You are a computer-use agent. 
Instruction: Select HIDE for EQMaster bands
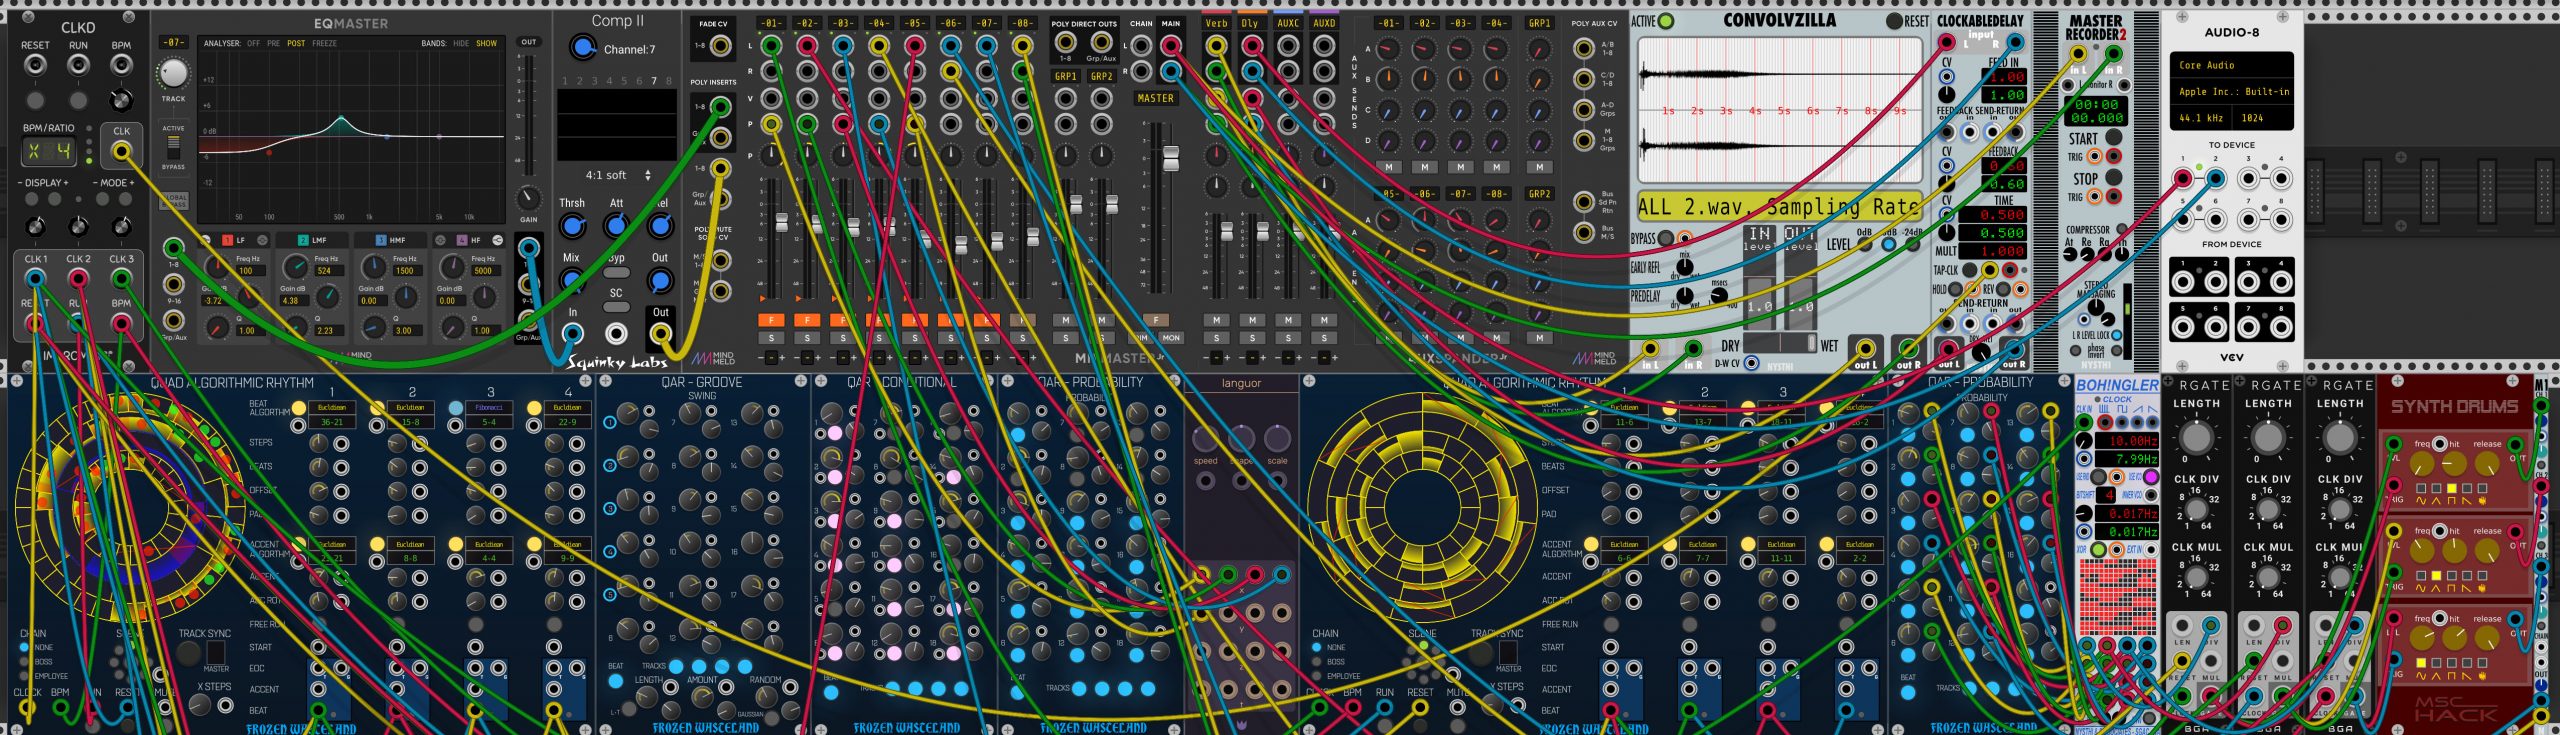461,43
